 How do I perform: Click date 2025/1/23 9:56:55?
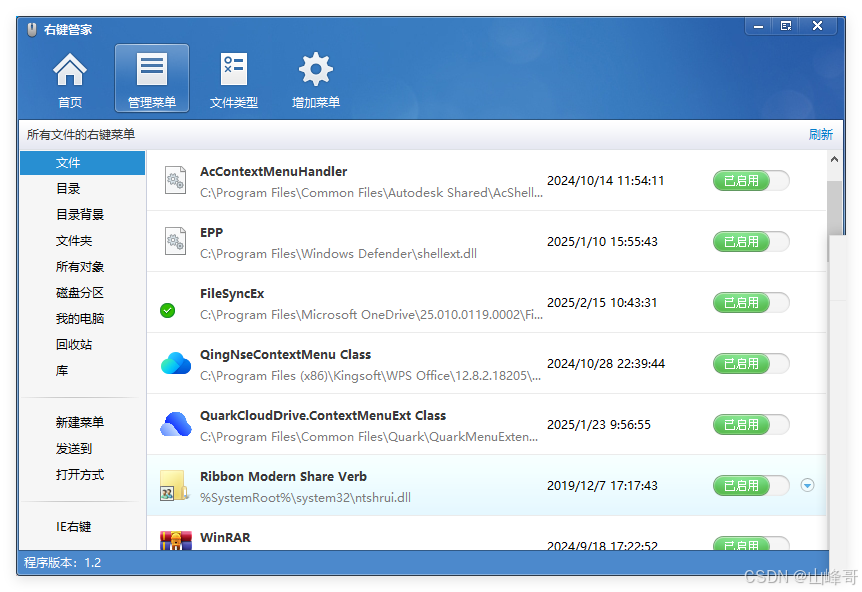(599, 424)
